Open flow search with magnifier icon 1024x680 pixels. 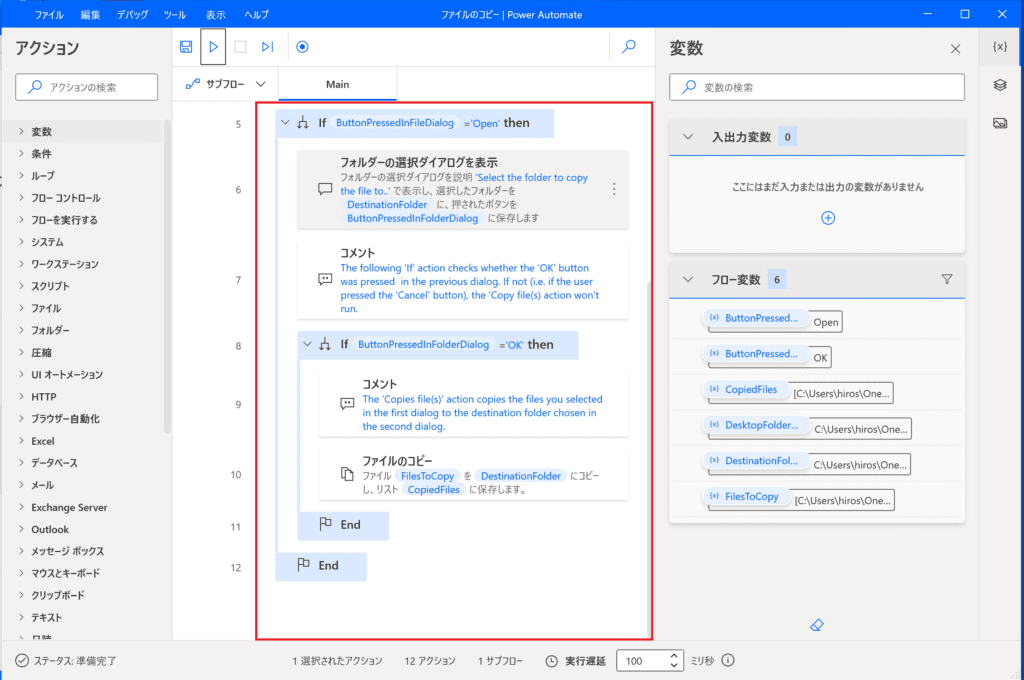[629, 47]
